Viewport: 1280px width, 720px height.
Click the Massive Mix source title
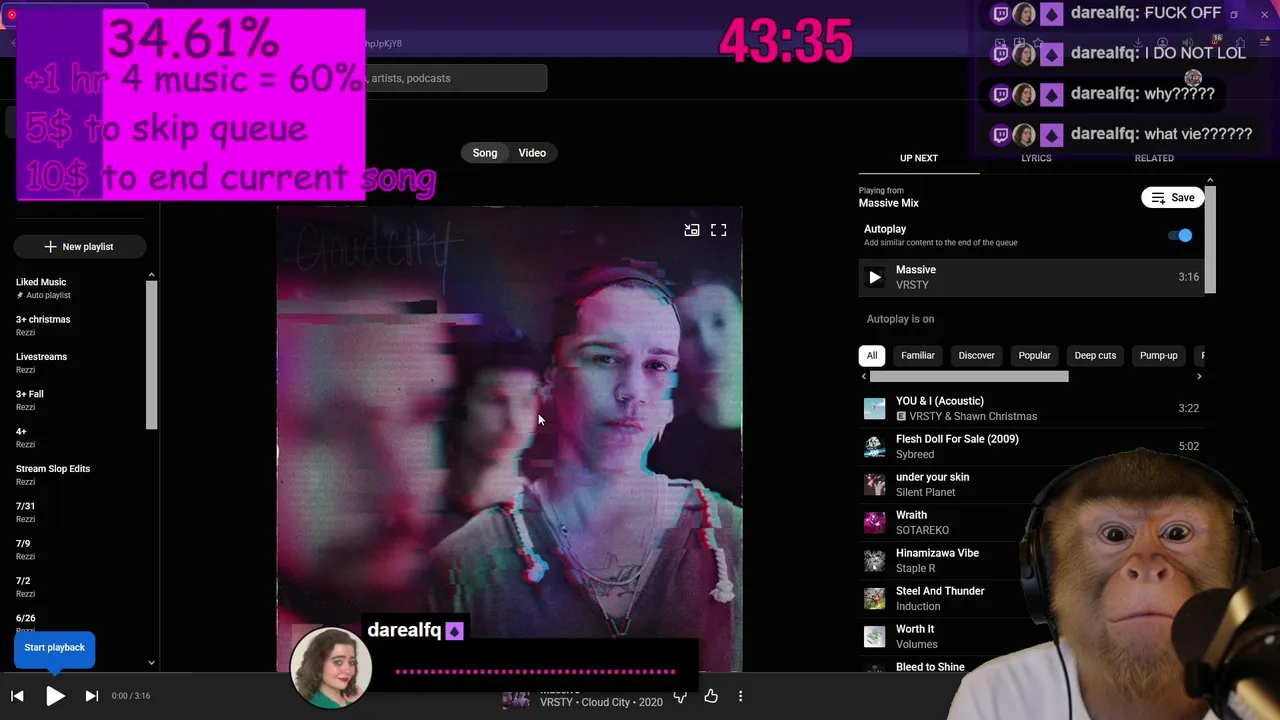(888, 203)
